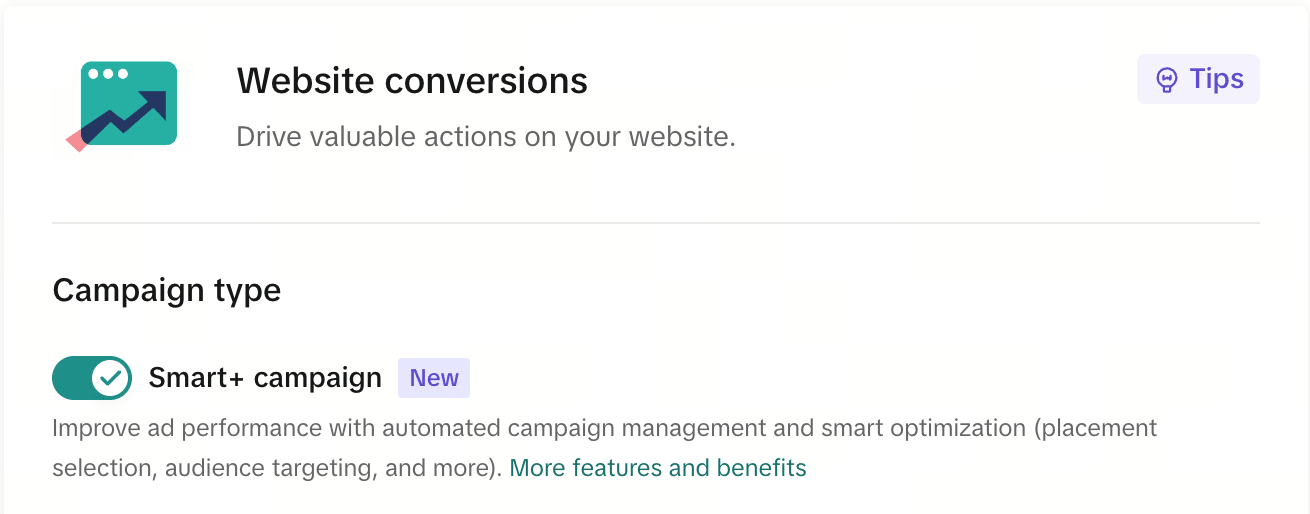
Task: Open the Tips panel
Action: pos(1198,80)
